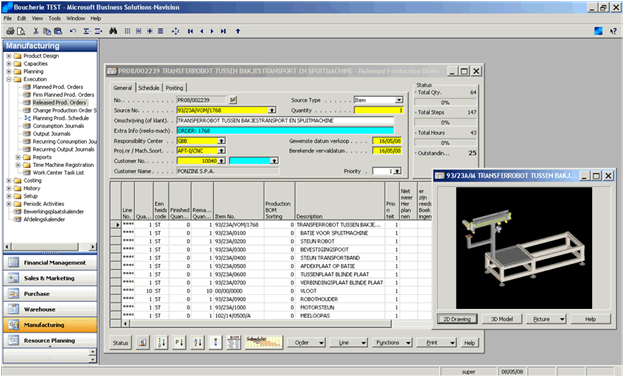Select Consumption Journals in the tree
Screen dimensions: 625x377
tap(58, 126)
